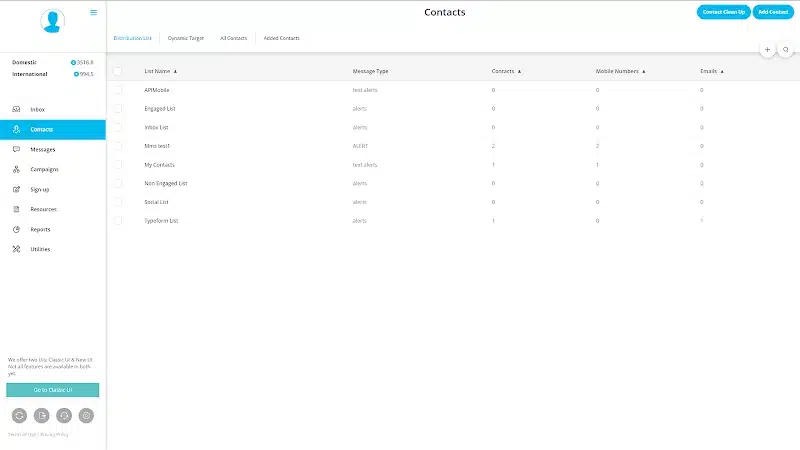Click the refresh icon at sidebar bottom
800x450 pixels.
[x=18, y=415]
